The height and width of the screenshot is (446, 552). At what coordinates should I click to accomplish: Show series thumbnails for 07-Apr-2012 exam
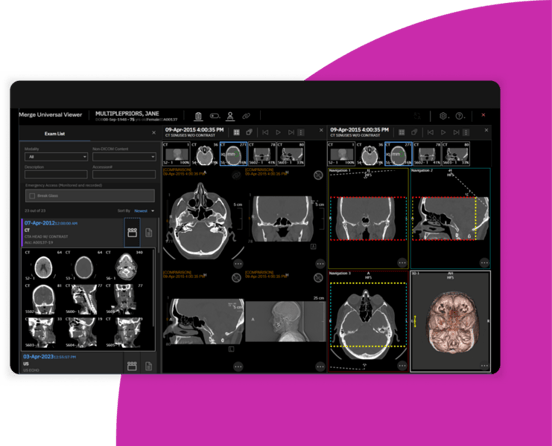132,233
